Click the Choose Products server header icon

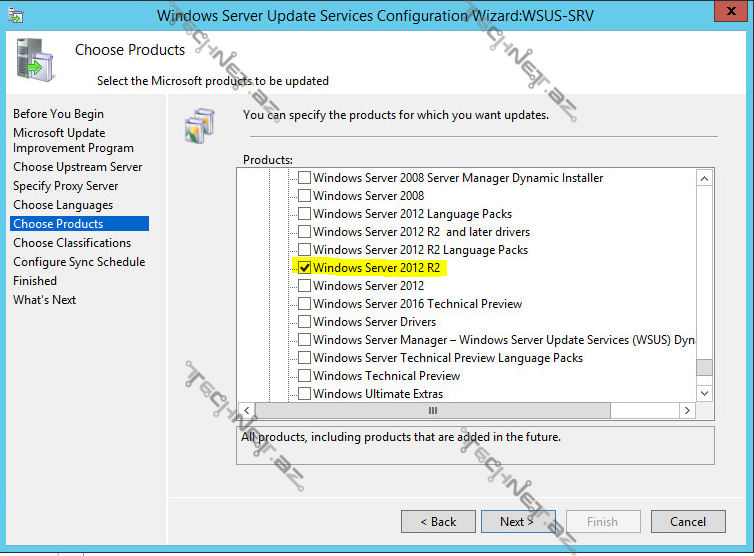tap(33, 61)
